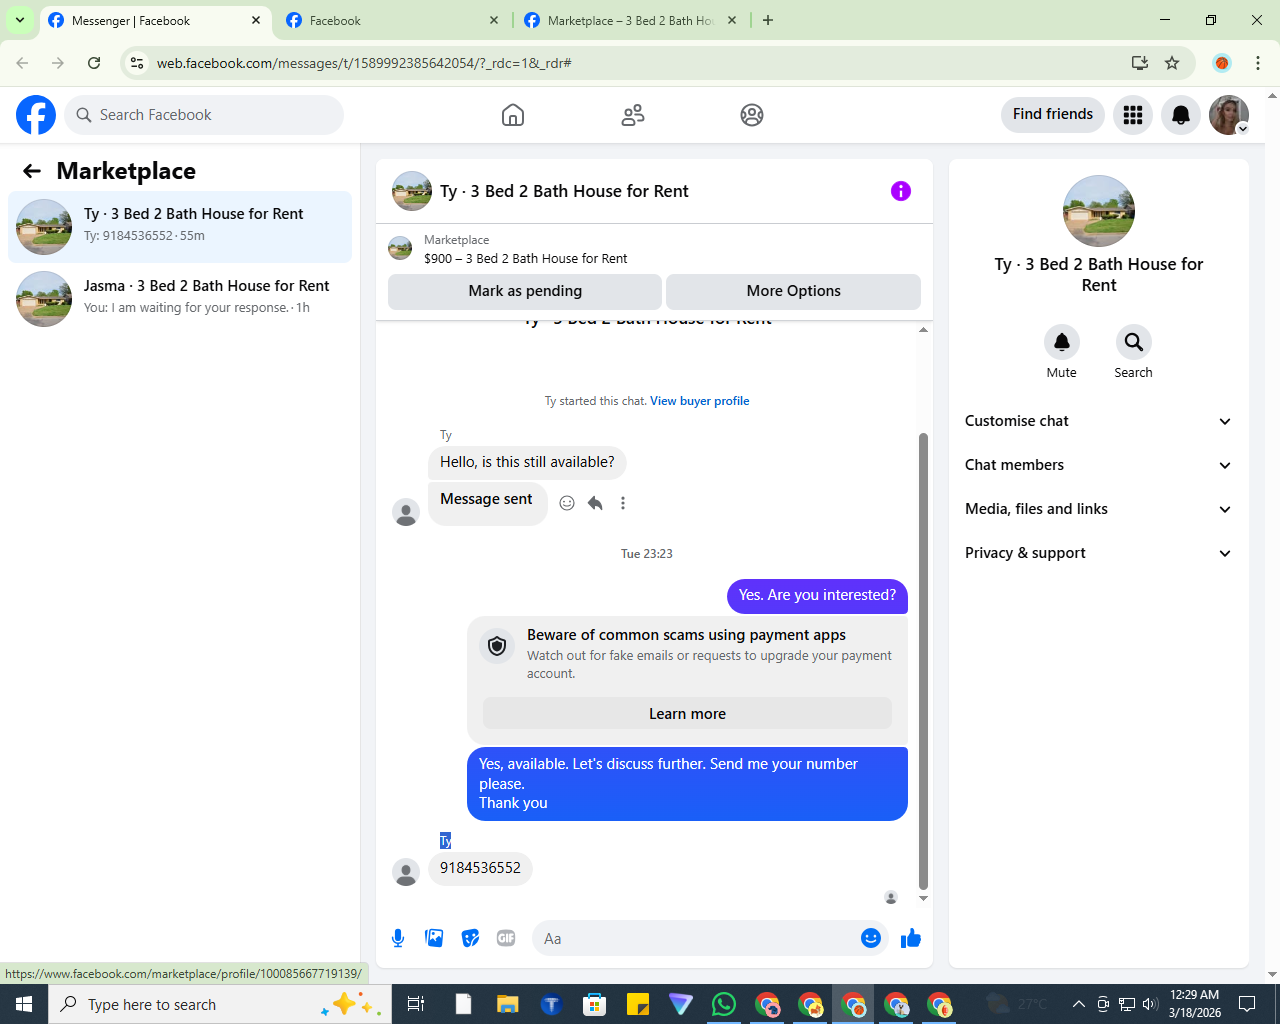Image resolution: width=1280 pixels, height=1024 pixels.
Task: Open a new Chrome tab
Action: [768, 20]
